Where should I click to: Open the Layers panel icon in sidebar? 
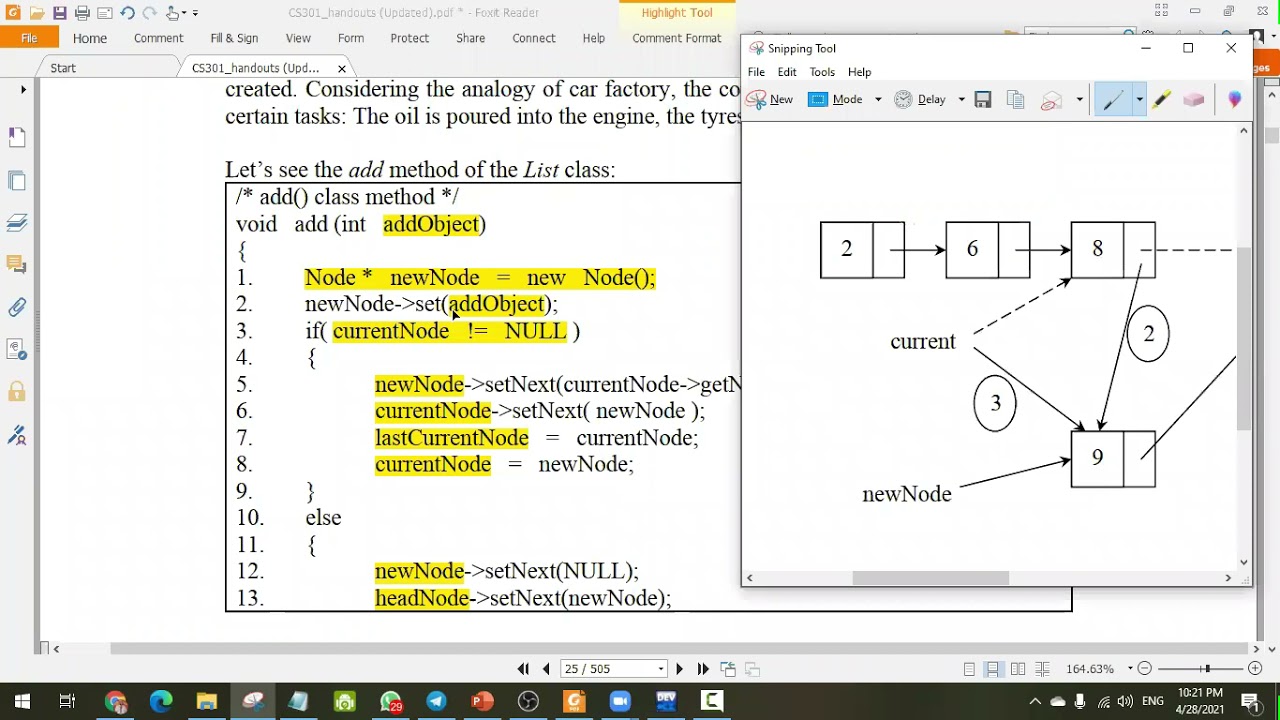point(17,223)
